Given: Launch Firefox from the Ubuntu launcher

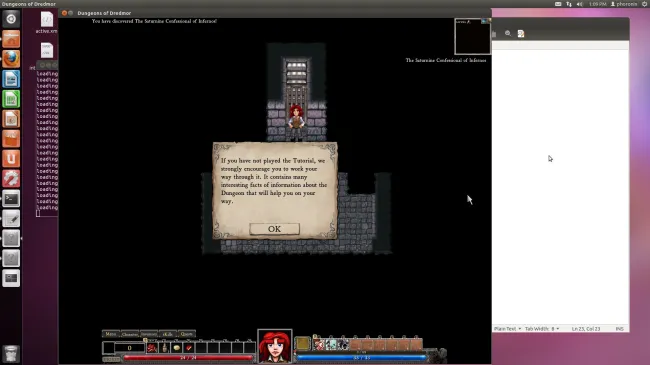Looking at the screenshot, I should pyautogui.click(x=11, y=58).
